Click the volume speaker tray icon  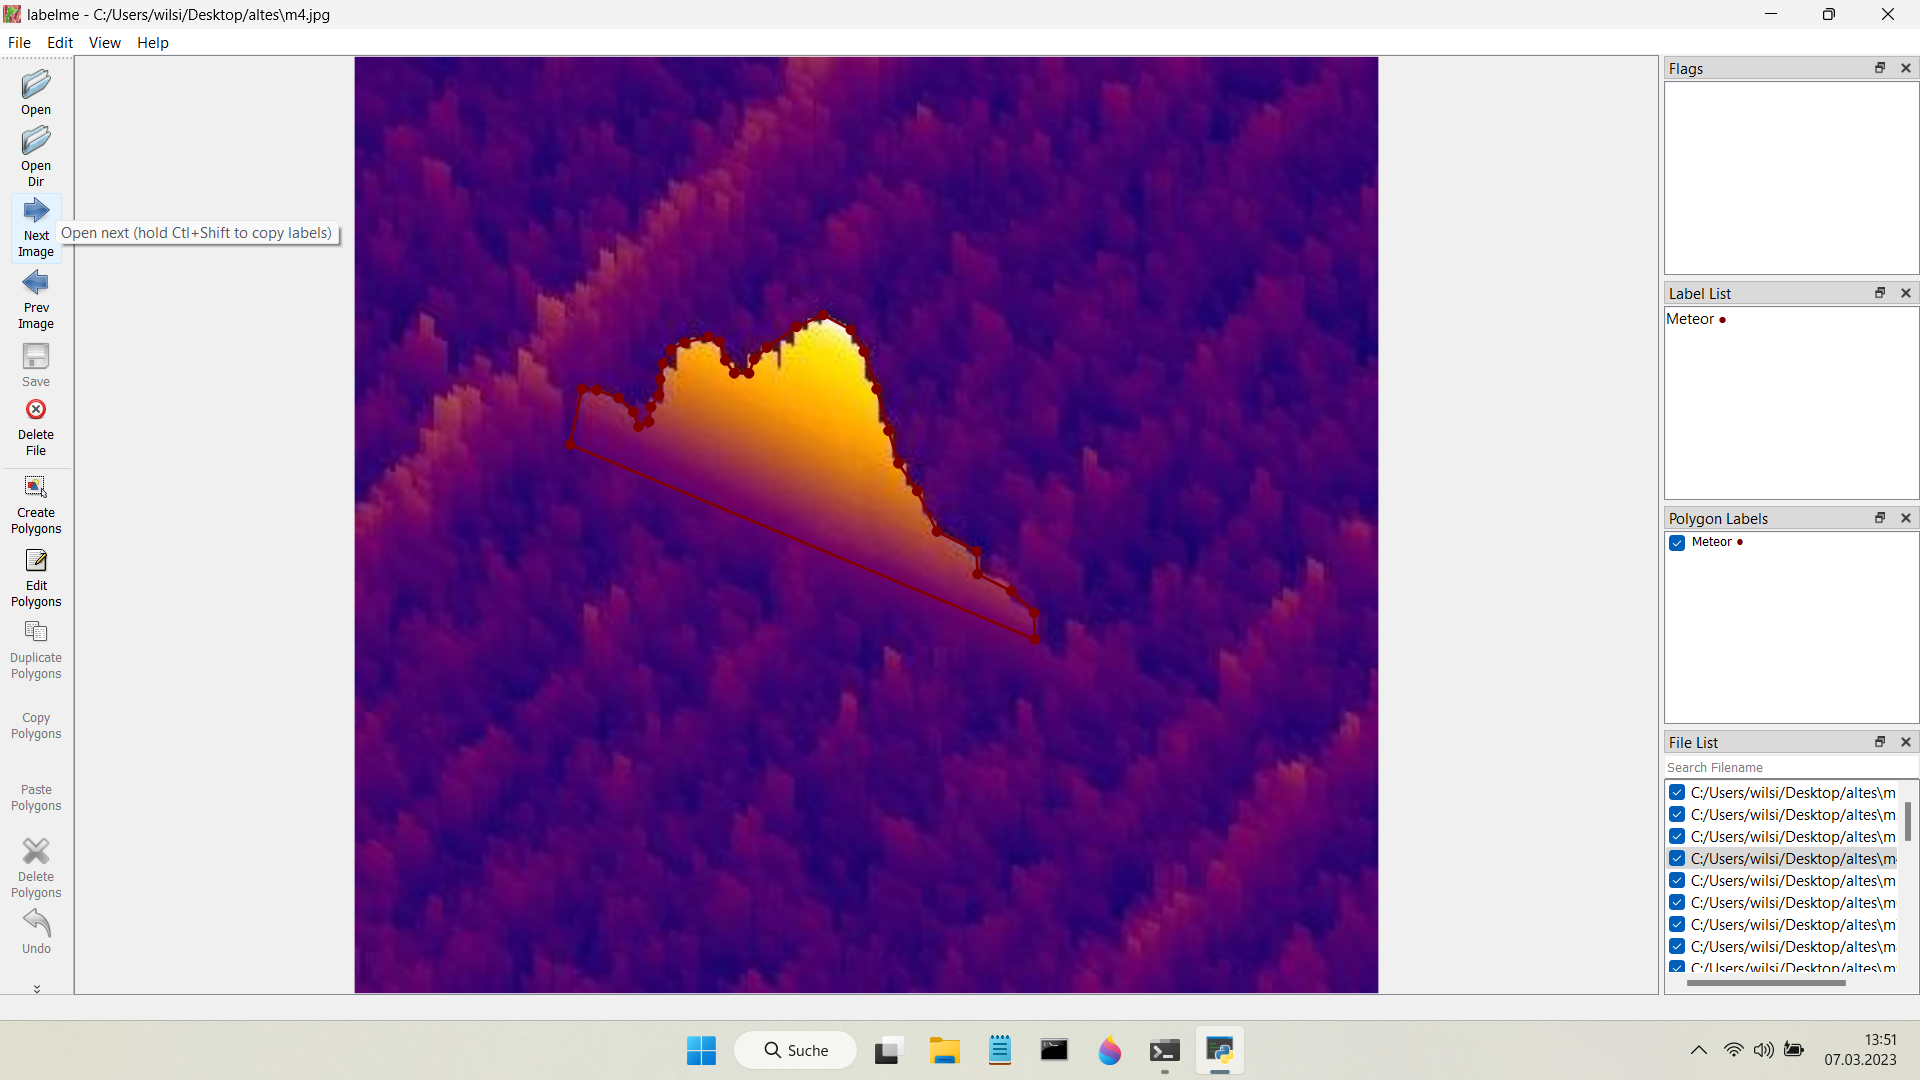(1764, 1050)
